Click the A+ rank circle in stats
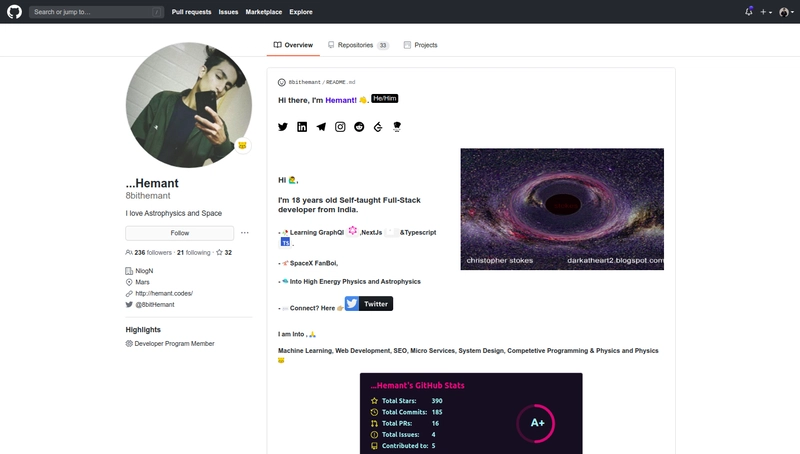 536,423
